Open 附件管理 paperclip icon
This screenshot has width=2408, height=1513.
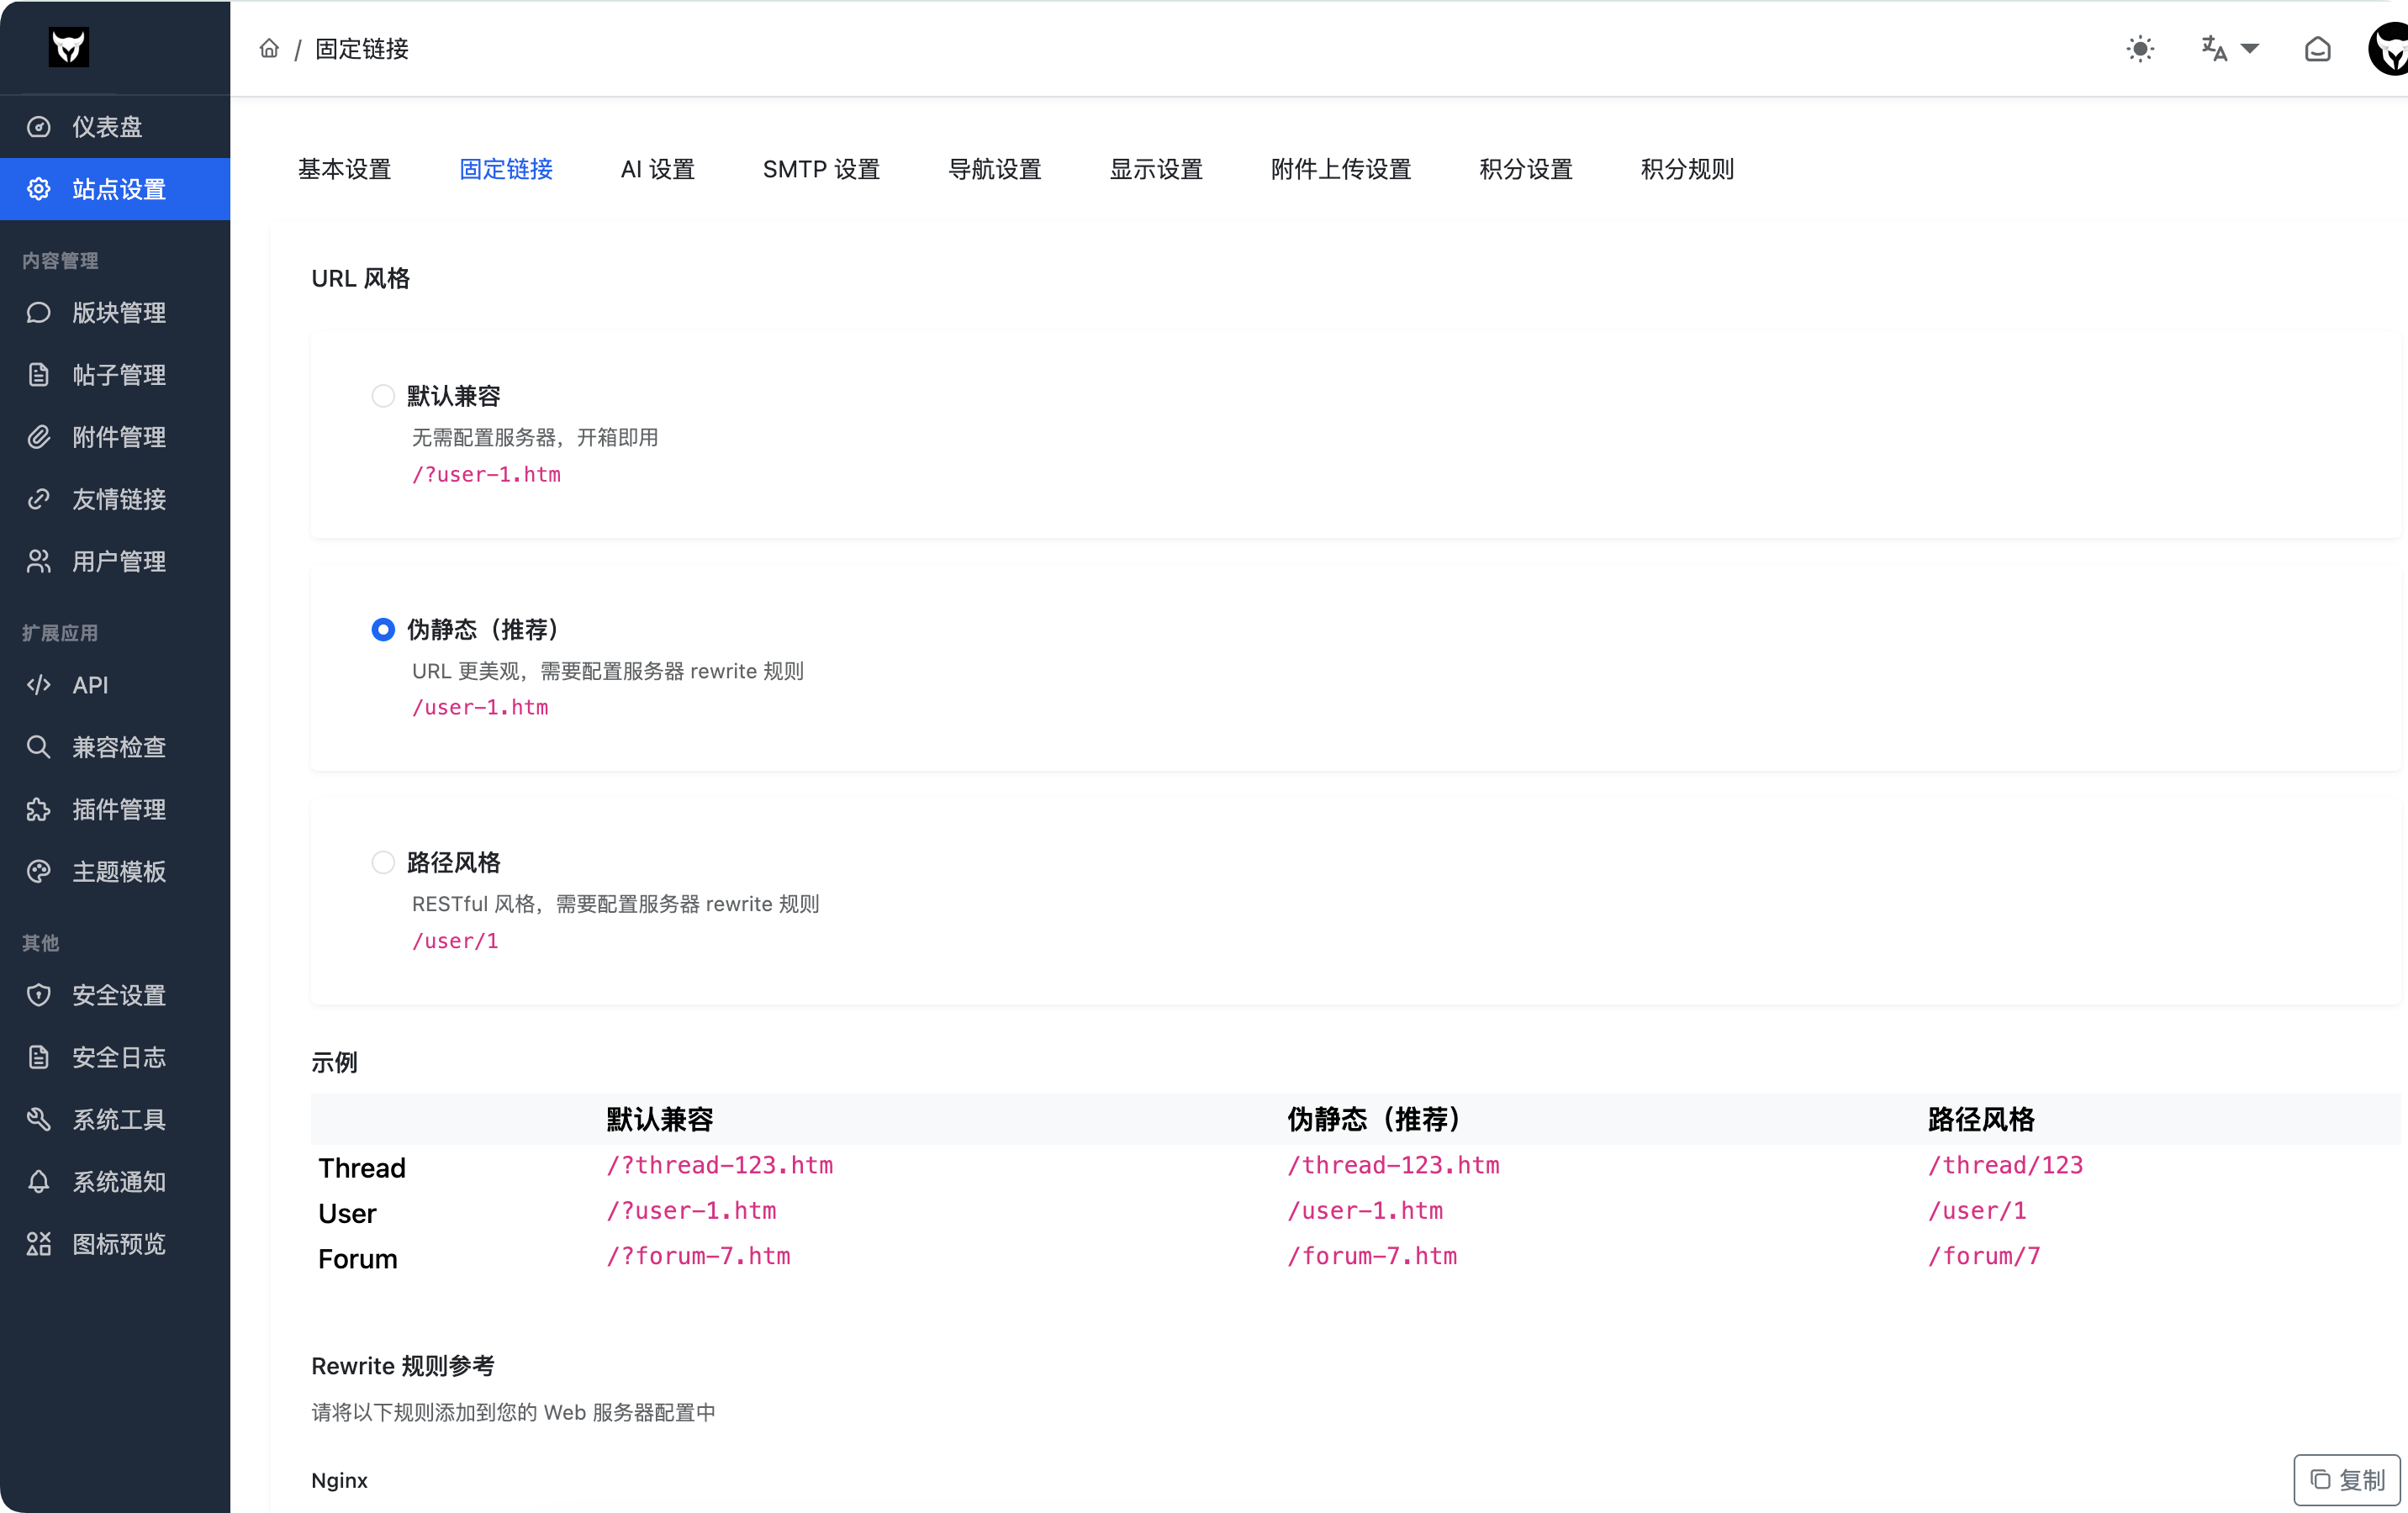[39, 437]
